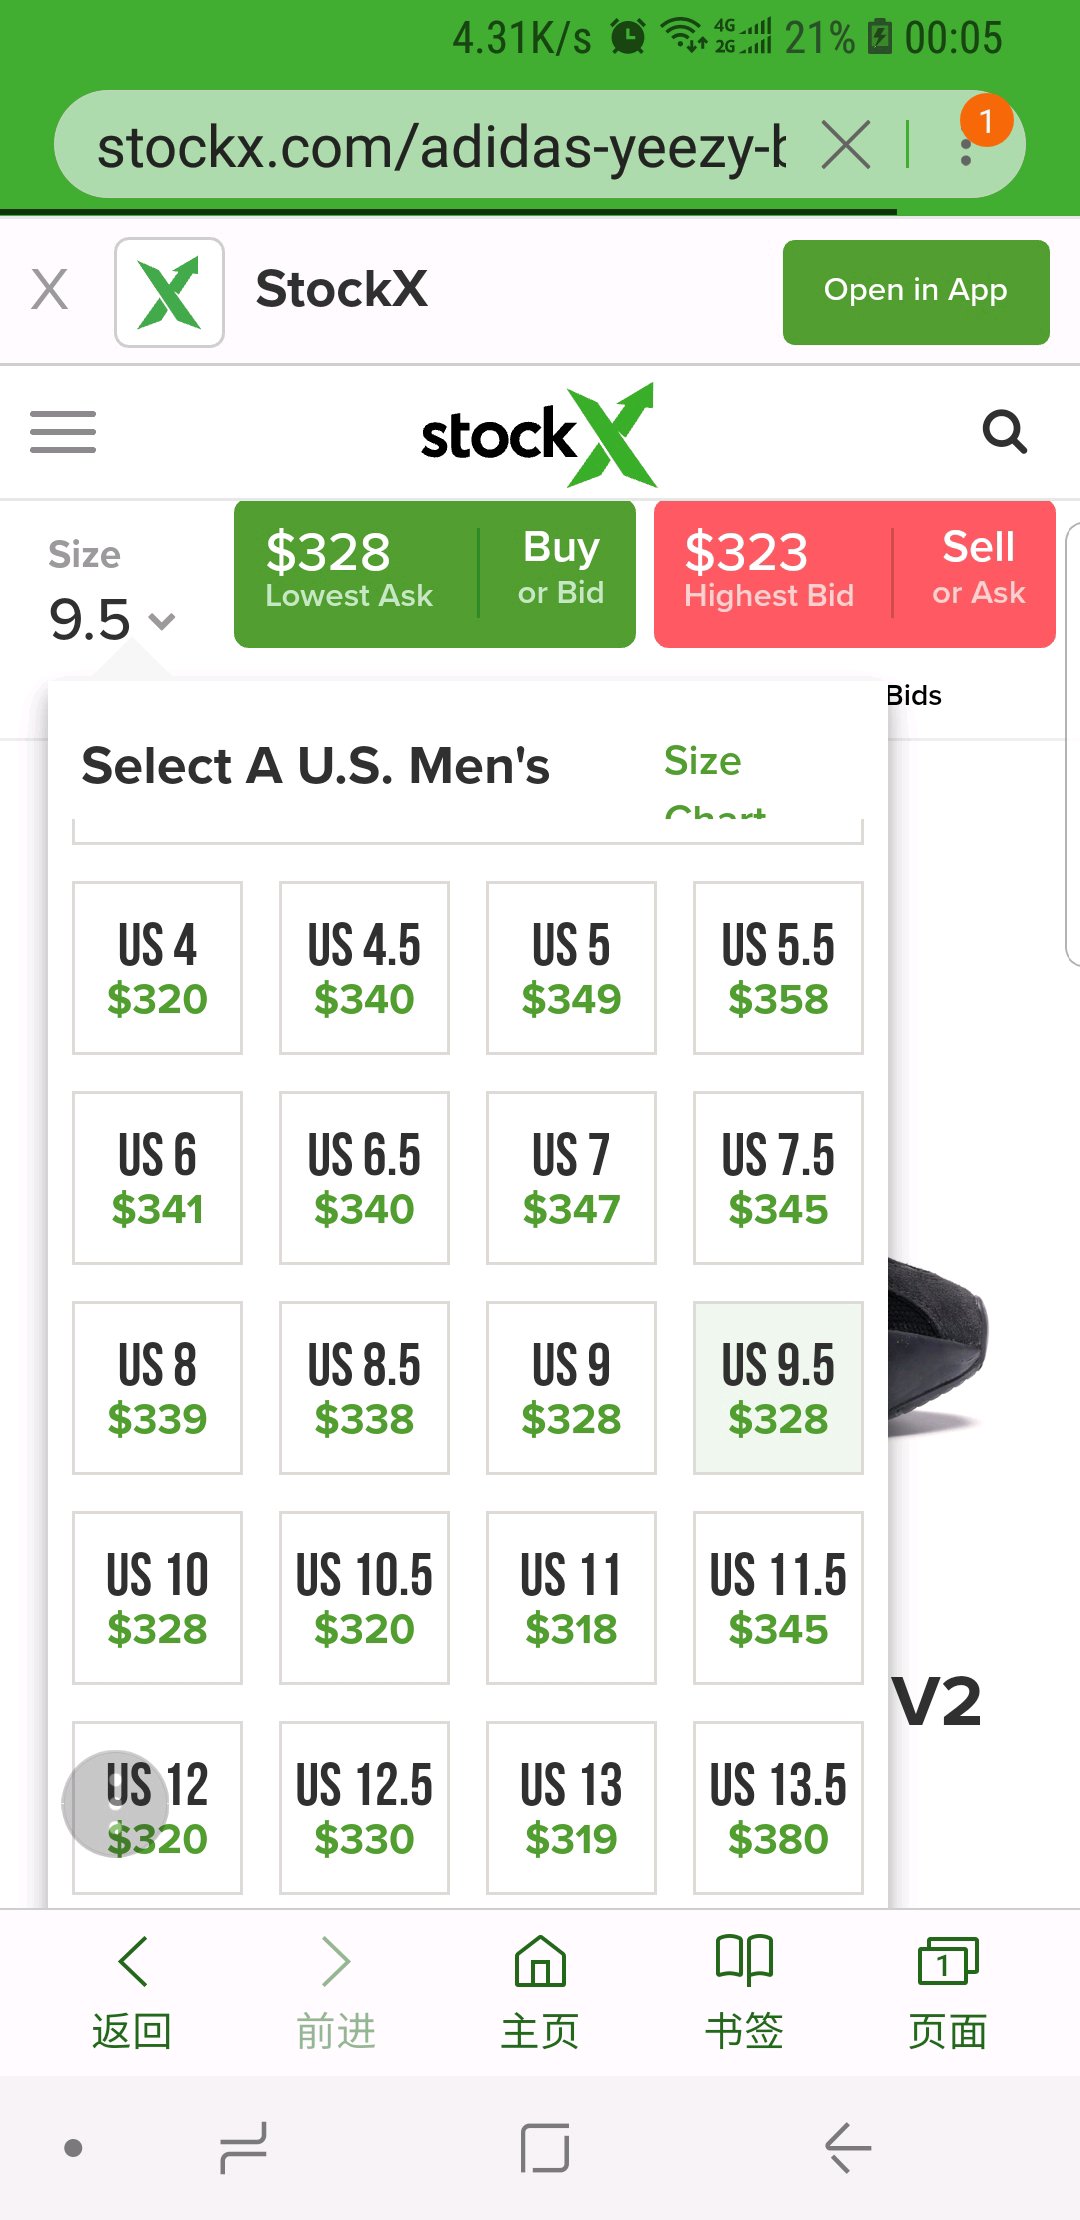Click the StockX app logo icon
The height and width of the screenshot is (2220, 1080).
click(169, 292)
